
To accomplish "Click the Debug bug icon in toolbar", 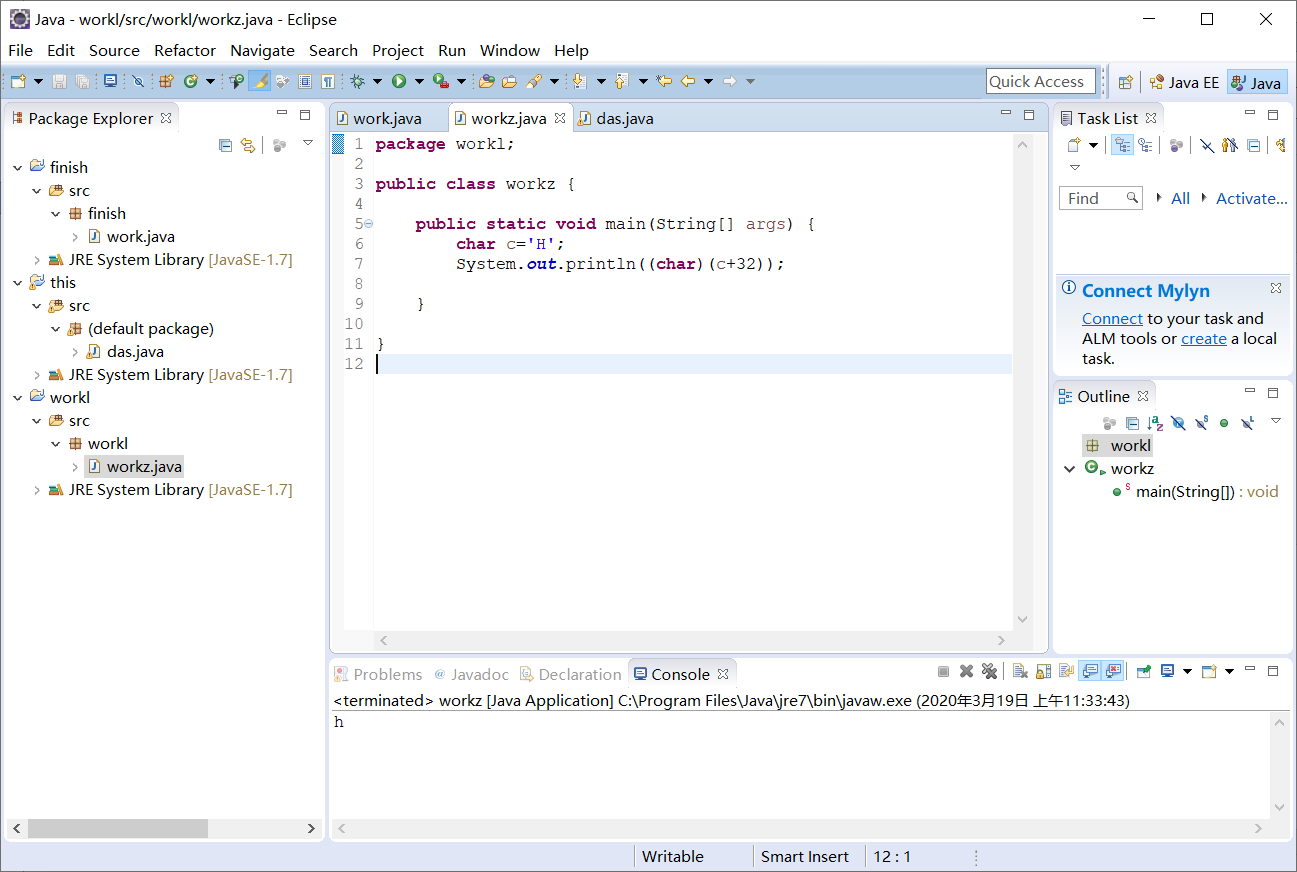I will (357, 81).
